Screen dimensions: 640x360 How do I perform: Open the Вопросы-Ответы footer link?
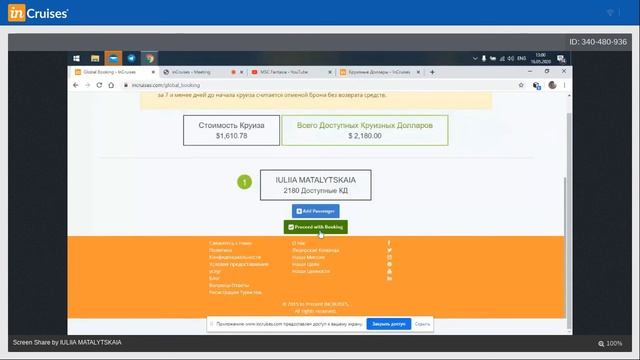click(229, 285)
